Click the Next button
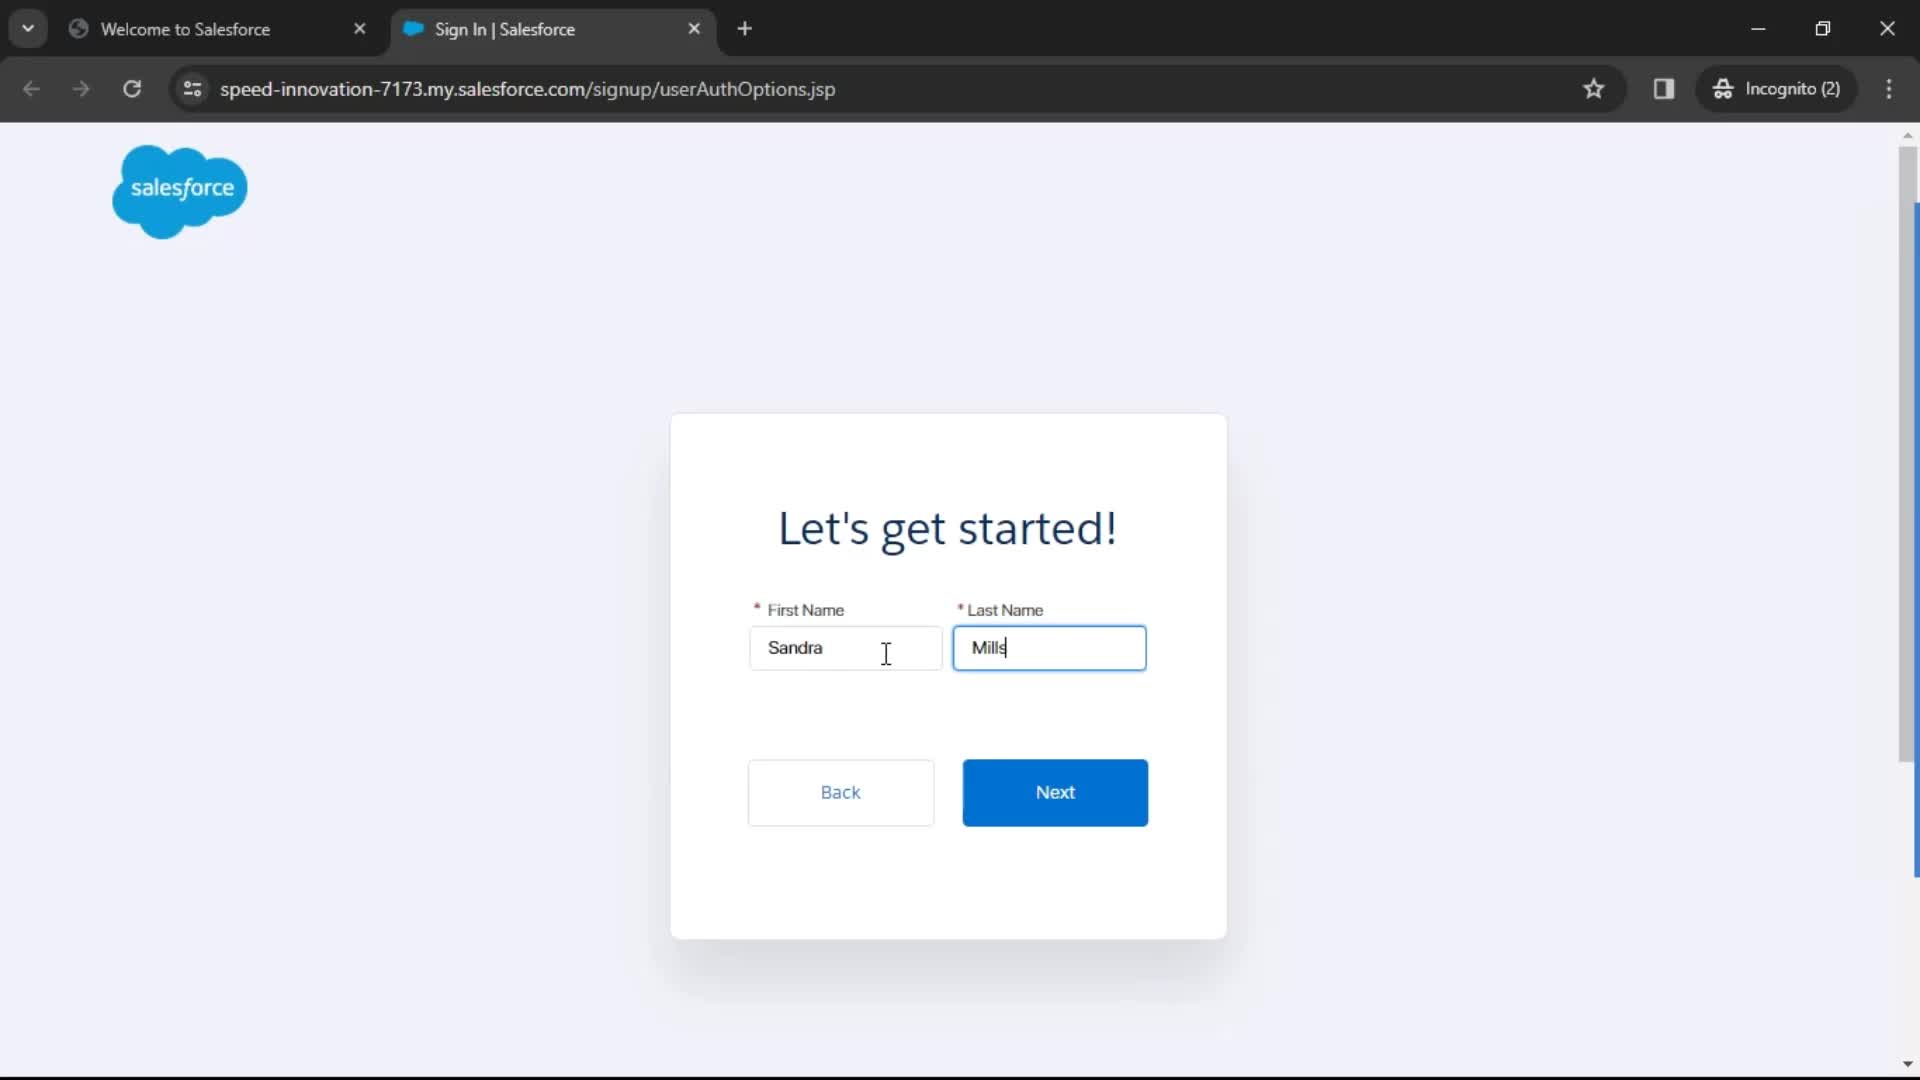 [x=1055, y=793]
